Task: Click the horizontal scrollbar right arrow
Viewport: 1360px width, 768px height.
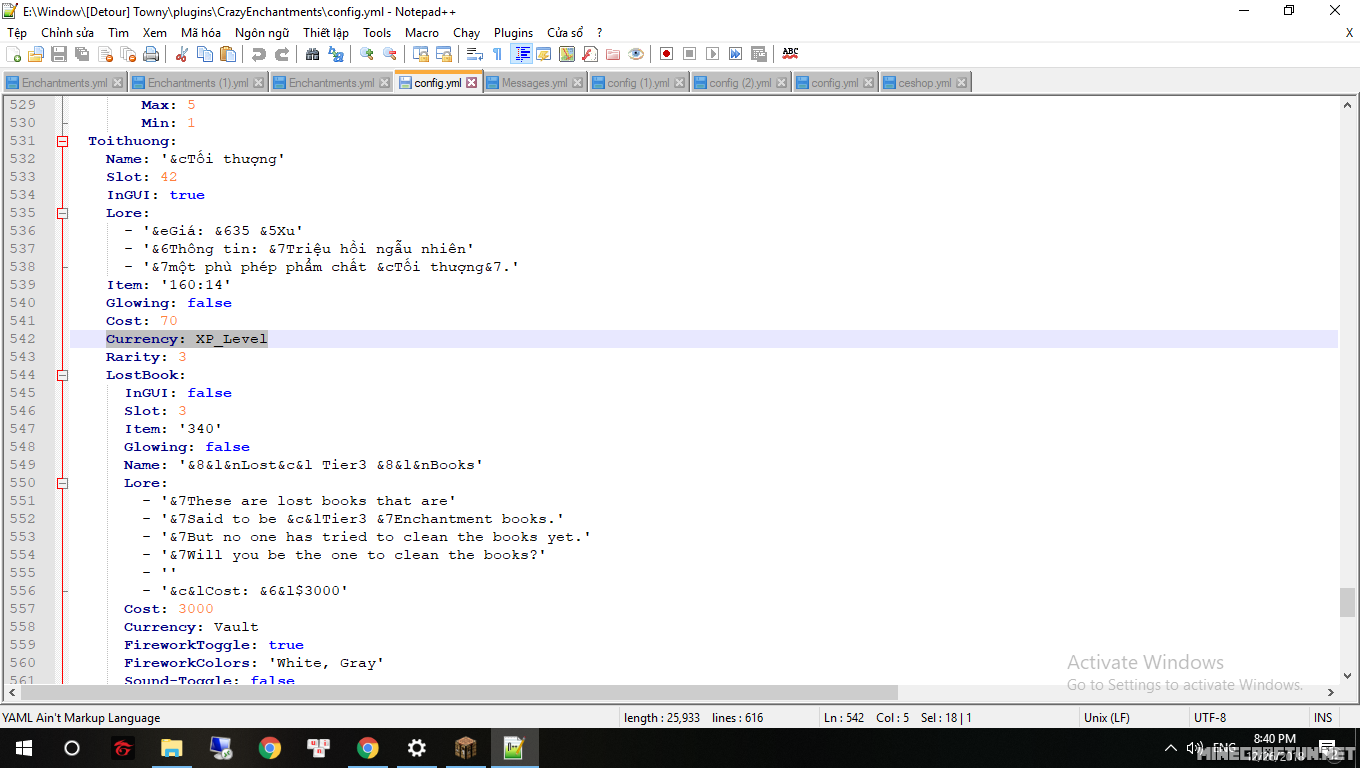Action: point(1331,692)
